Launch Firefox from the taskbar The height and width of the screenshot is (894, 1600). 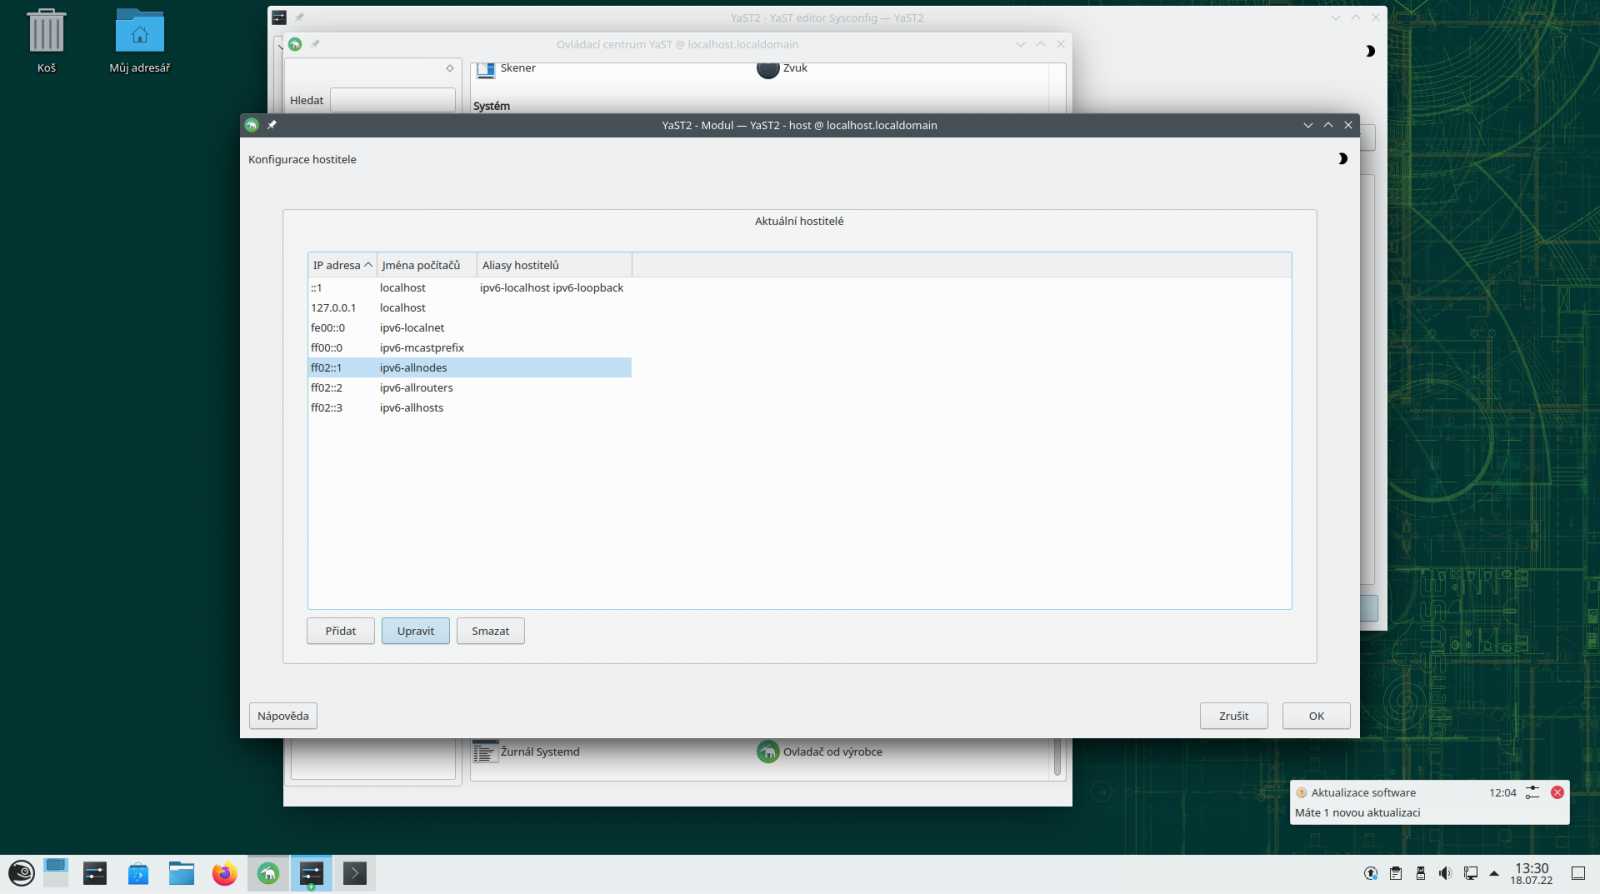pos(224,873)
